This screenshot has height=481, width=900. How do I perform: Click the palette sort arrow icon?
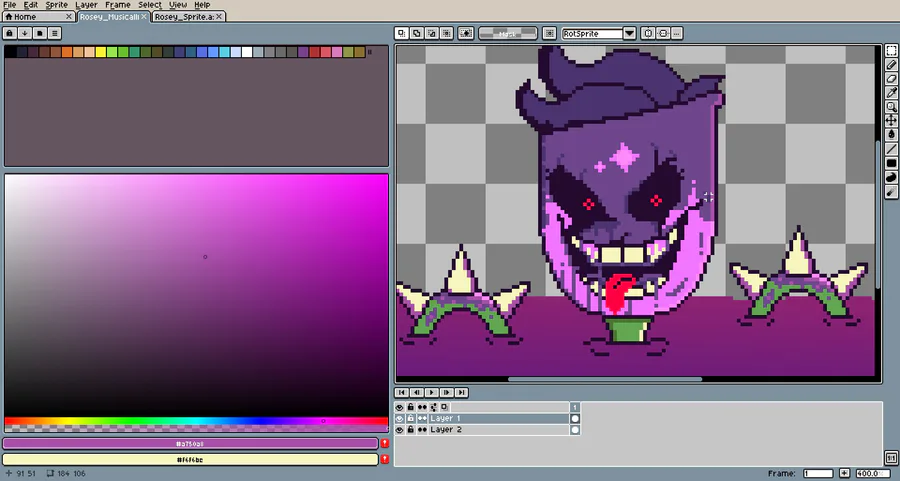(25, 33)
